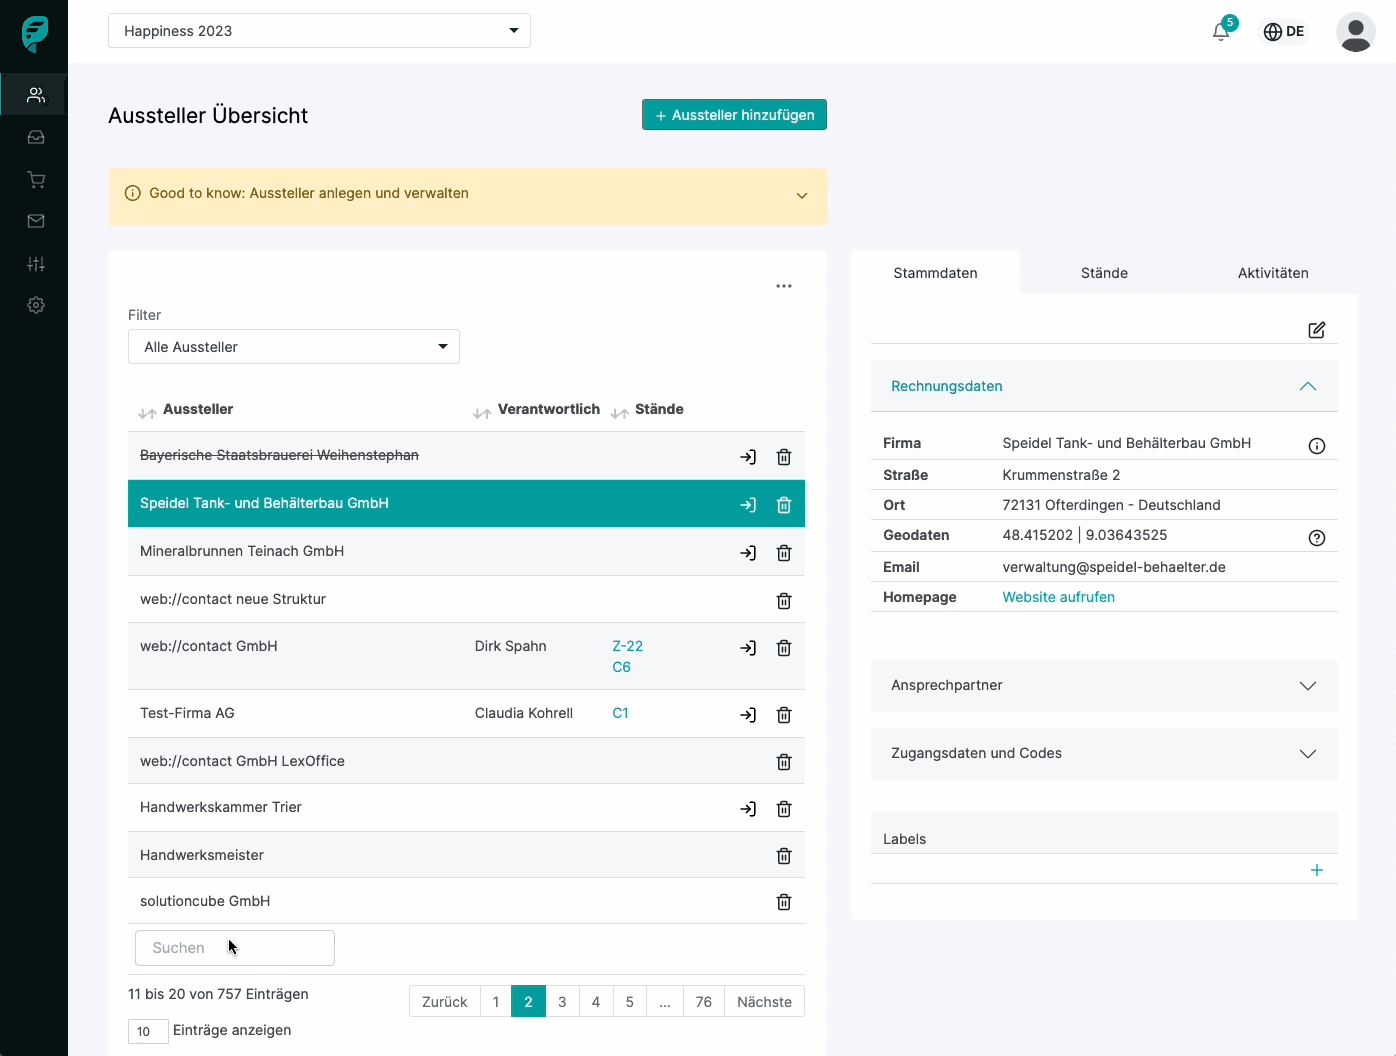Delete Mineralbrunnen Teinach GmbH via trash icon
This screenshot has height=1056, width=1396.
click(784, 553)
